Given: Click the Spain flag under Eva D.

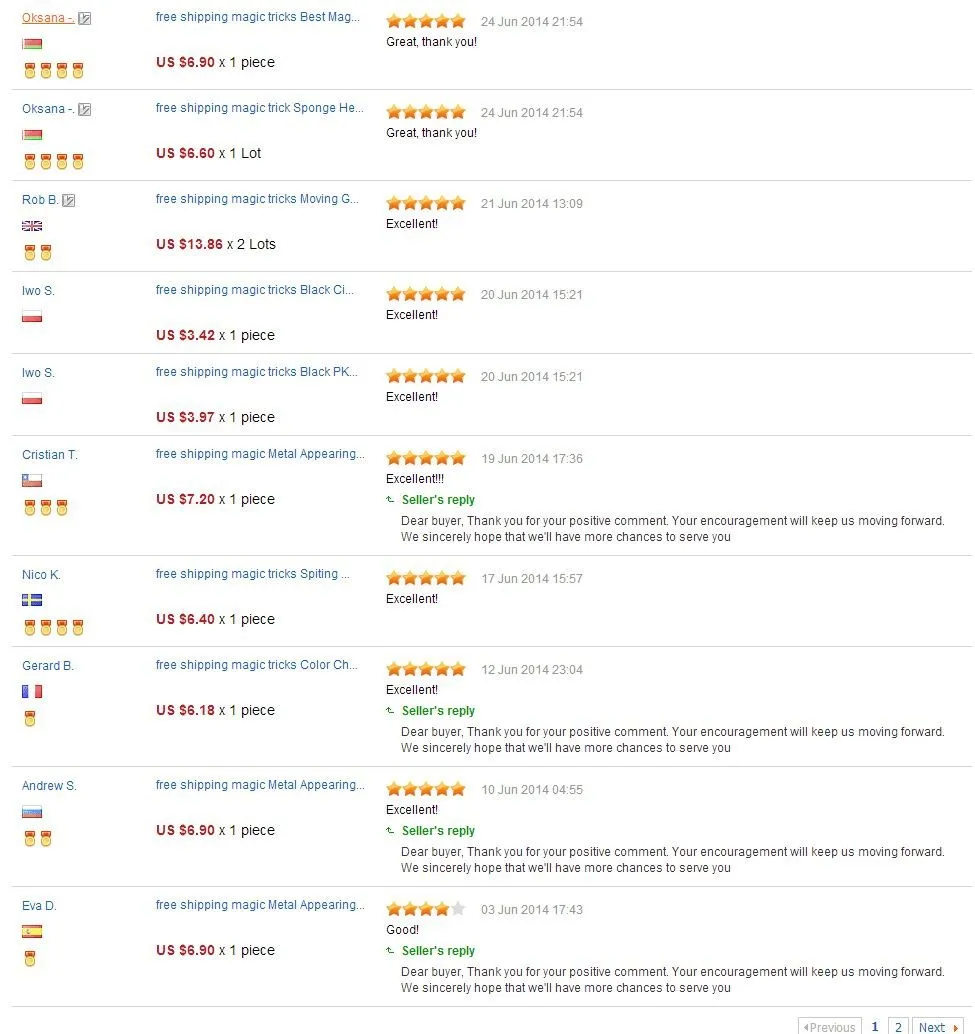Looking at the screenshot, I should 32,931.
